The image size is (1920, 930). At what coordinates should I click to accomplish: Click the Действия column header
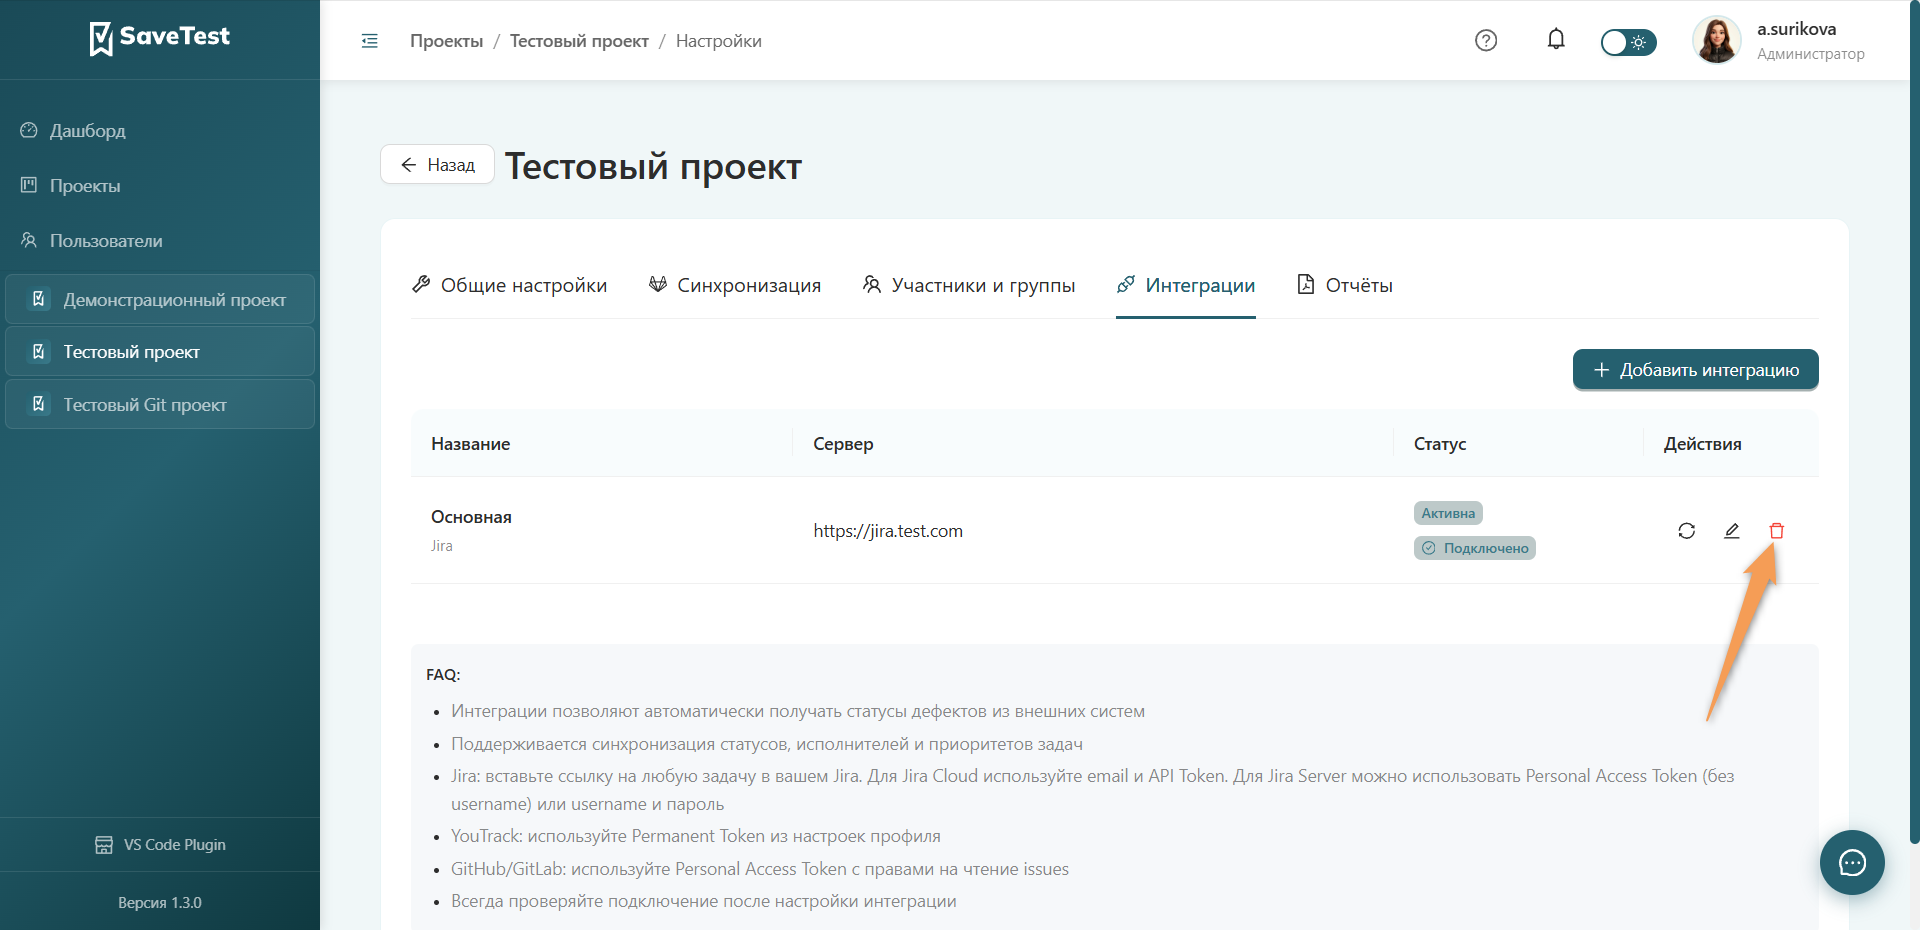click(x=1702, y=444)
